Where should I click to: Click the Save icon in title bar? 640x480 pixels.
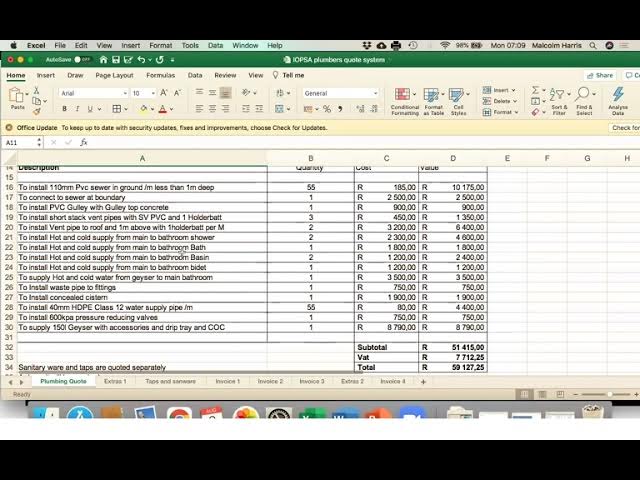tap(116, 60)
